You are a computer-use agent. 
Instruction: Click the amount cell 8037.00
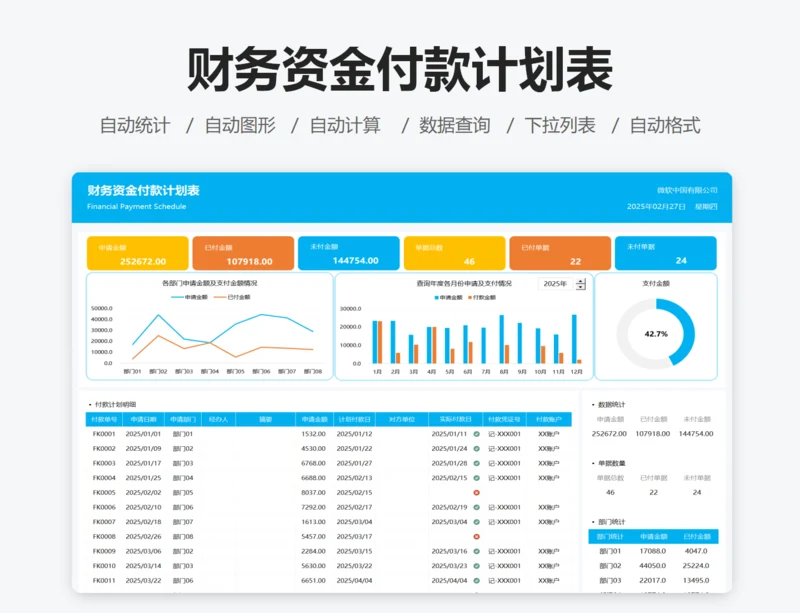coord(313,493)
